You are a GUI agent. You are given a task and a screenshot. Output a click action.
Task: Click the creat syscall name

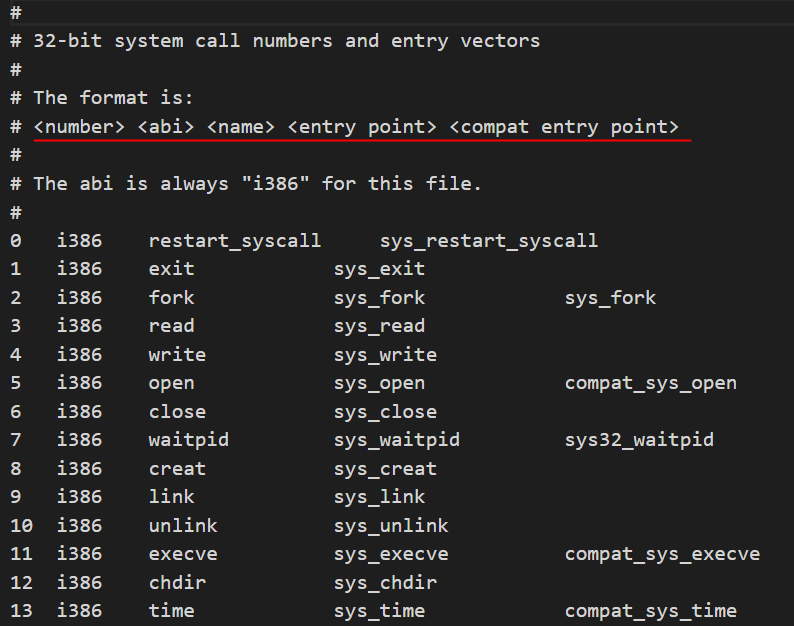pyautogui.click(x=177, y=468)
